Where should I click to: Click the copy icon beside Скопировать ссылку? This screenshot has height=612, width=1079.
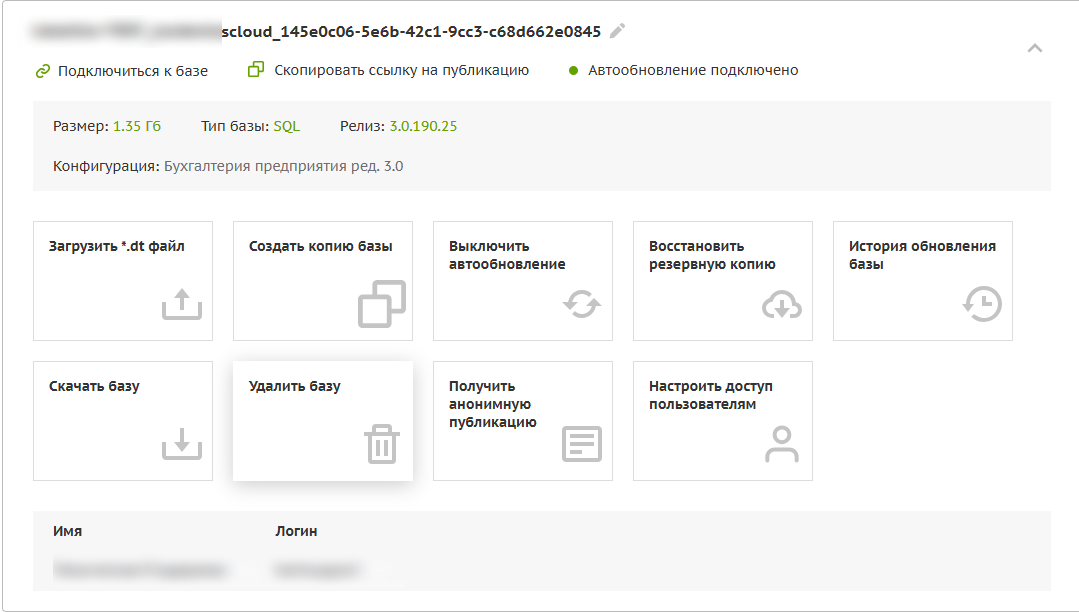(x=256, y=70)
